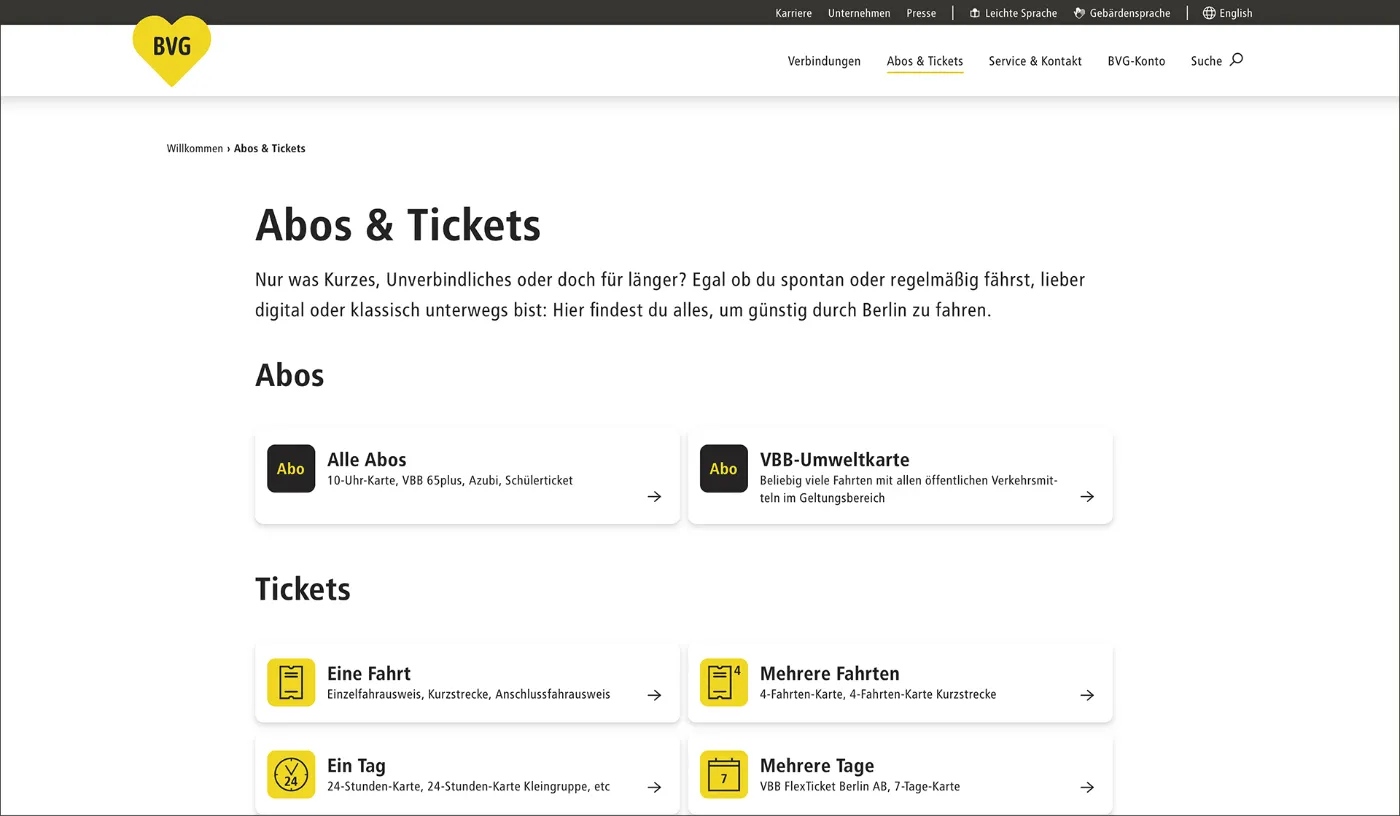Click the Leichte Sprache book icon

(x=975, y=13)
